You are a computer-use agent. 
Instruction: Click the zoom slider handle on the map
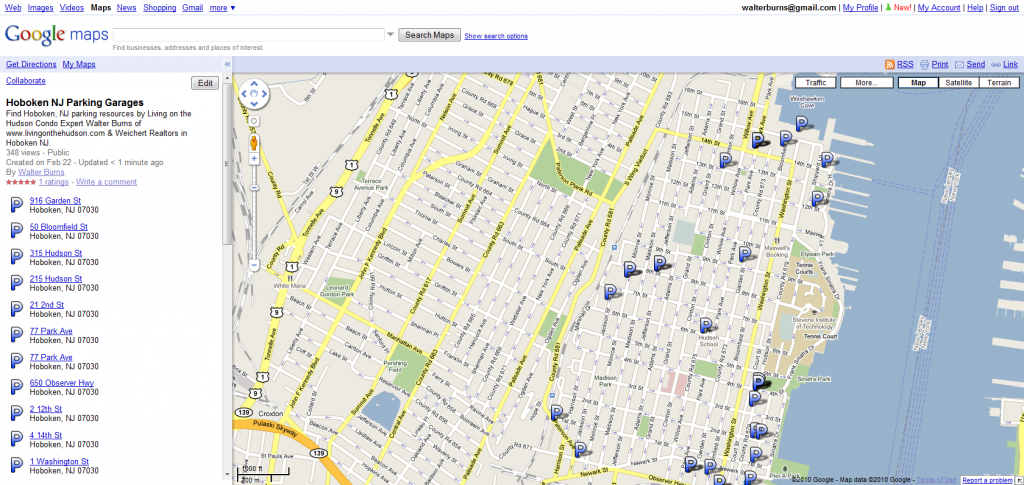(x=254, y=188)
